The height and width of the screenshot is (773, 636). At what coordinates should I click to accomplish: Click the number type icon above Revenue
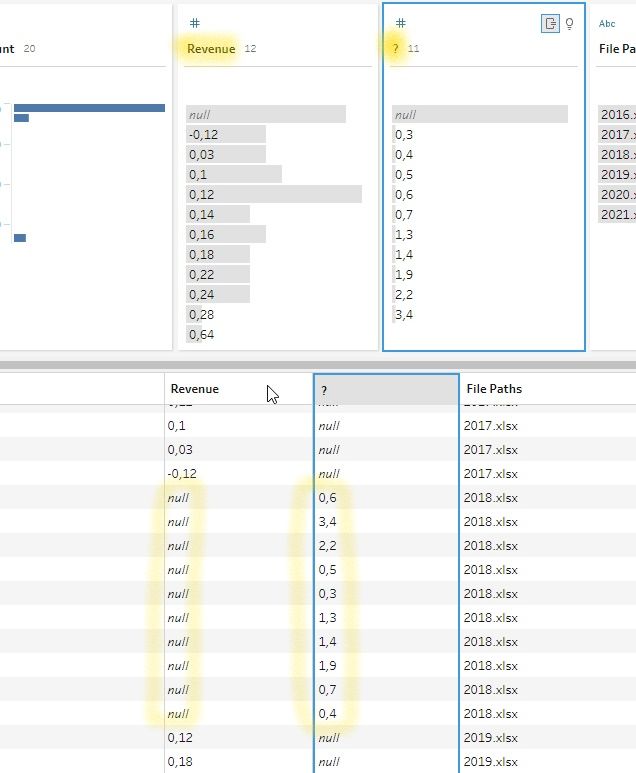click(195, 23)
